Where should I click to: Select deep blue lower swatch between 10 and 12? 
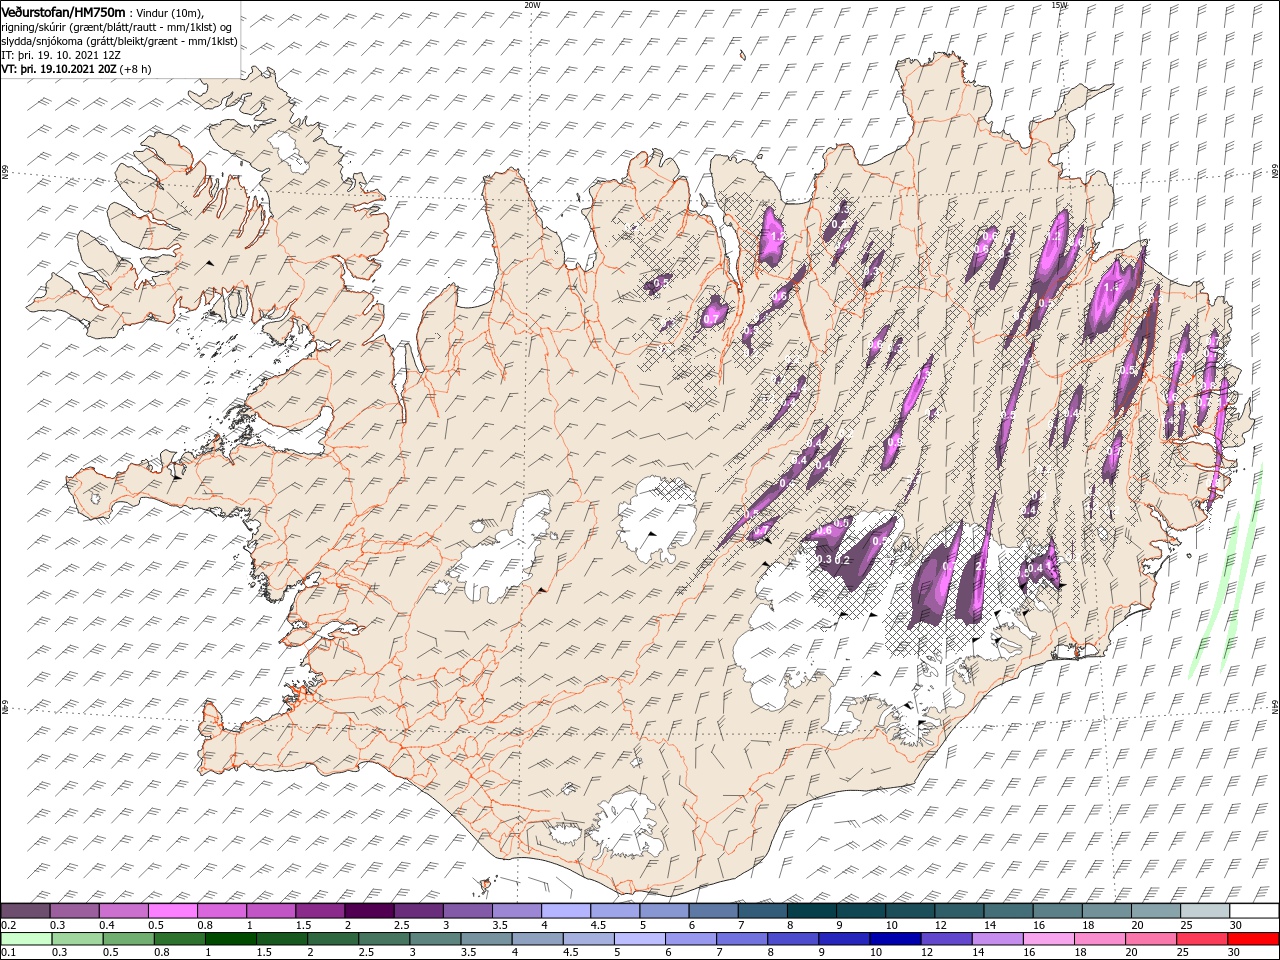896,939
